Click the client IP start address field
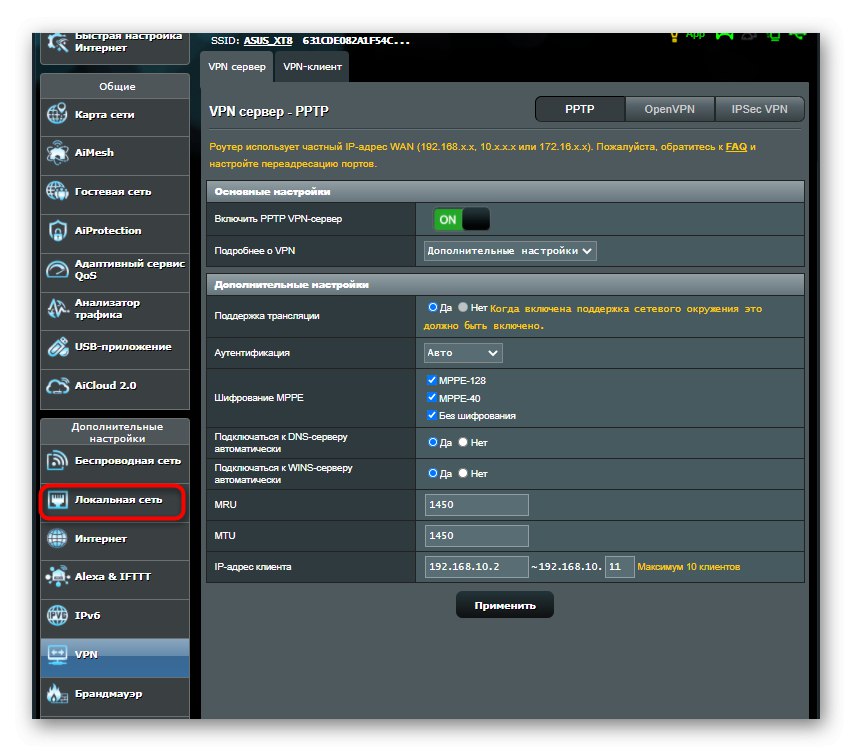Image resolution: width=852 pixels, height=751 pixels. pyautogui.click(x=477, y=567)
